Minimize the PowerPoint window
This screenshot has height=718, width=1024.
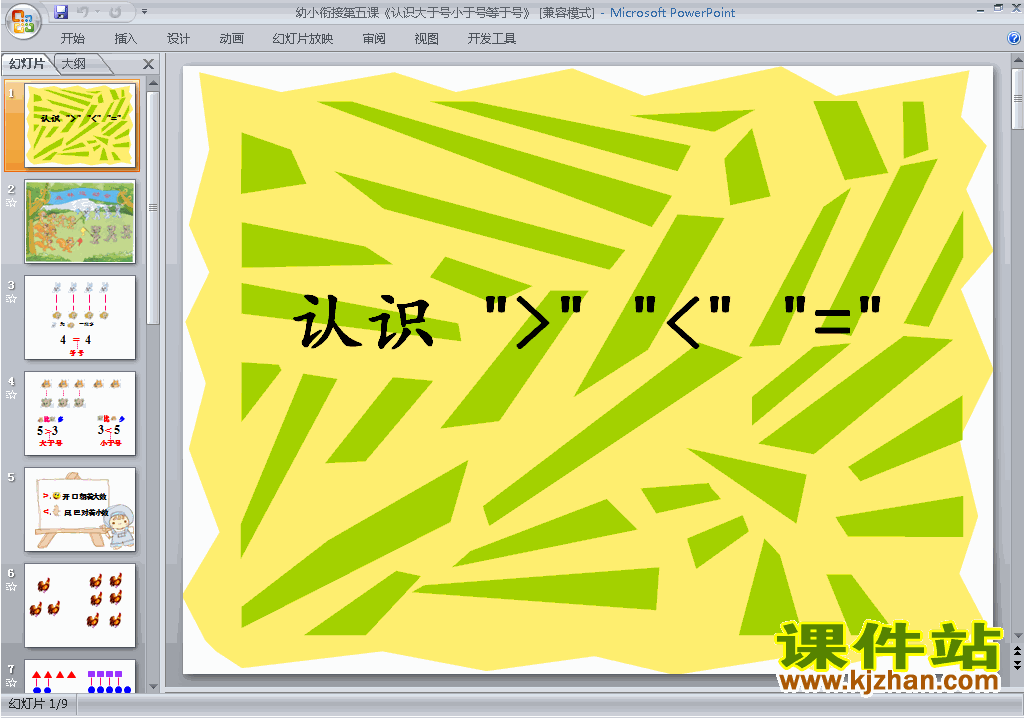coord(981,10)
